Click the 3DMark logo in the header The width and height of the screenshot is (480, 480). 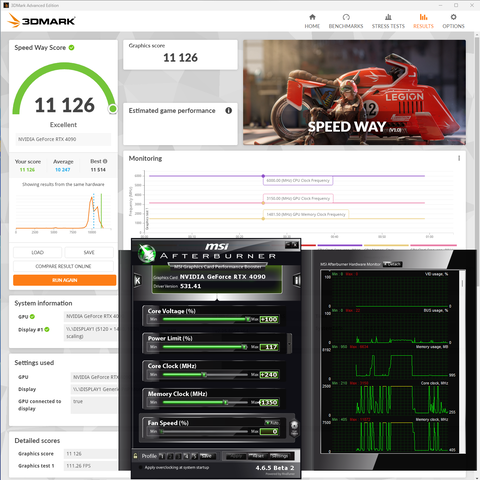[x=41, y=21]
